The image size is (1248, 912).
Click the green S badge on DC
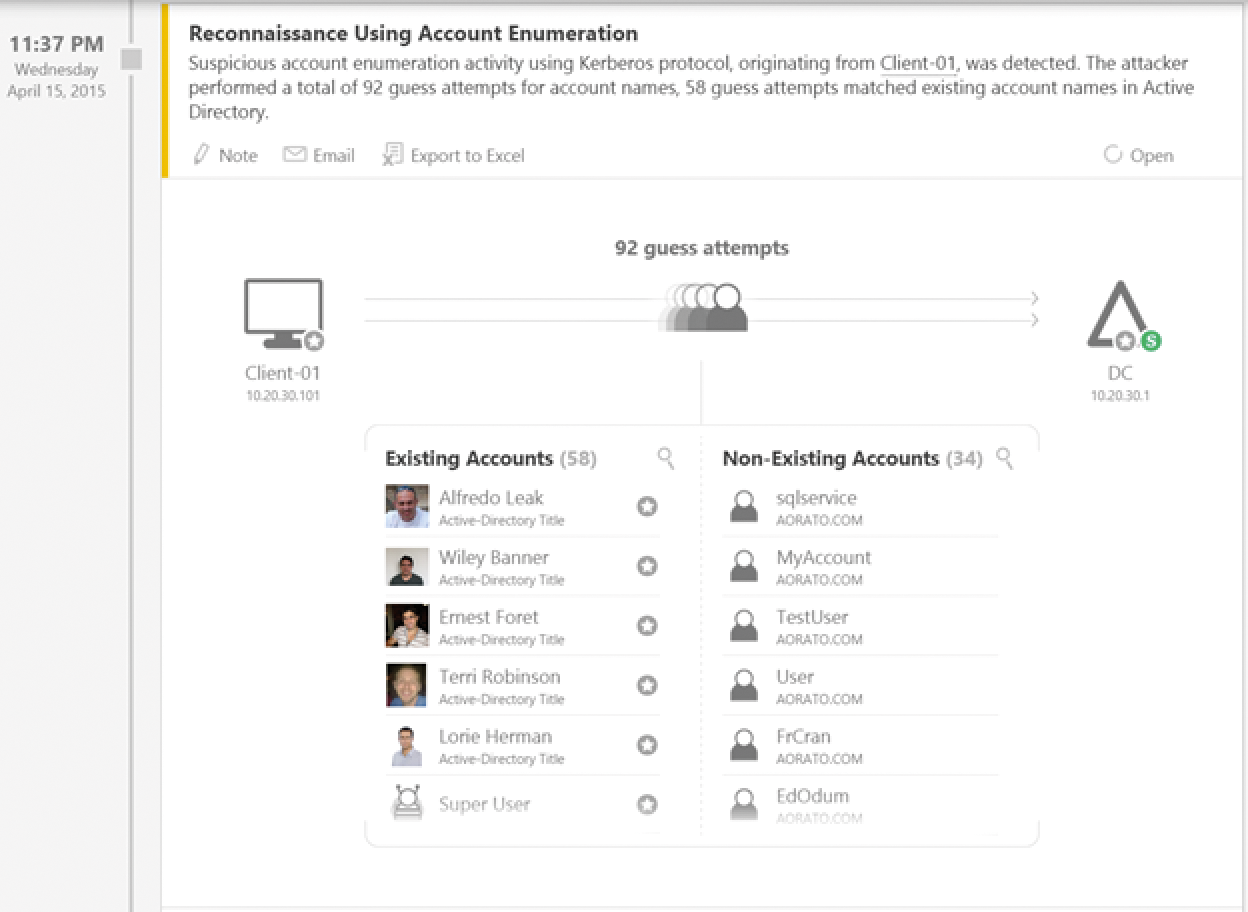click(1151, 341)
